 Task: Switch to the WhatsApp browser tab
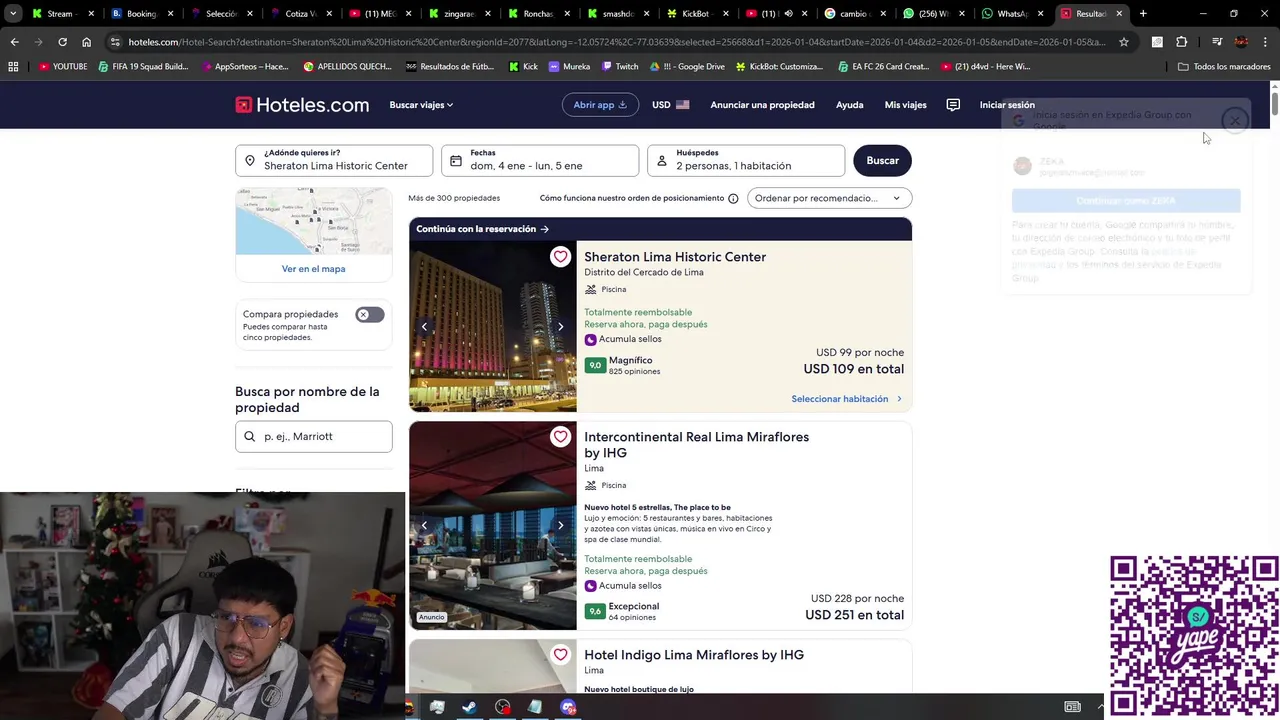[x=1012, y=14]
